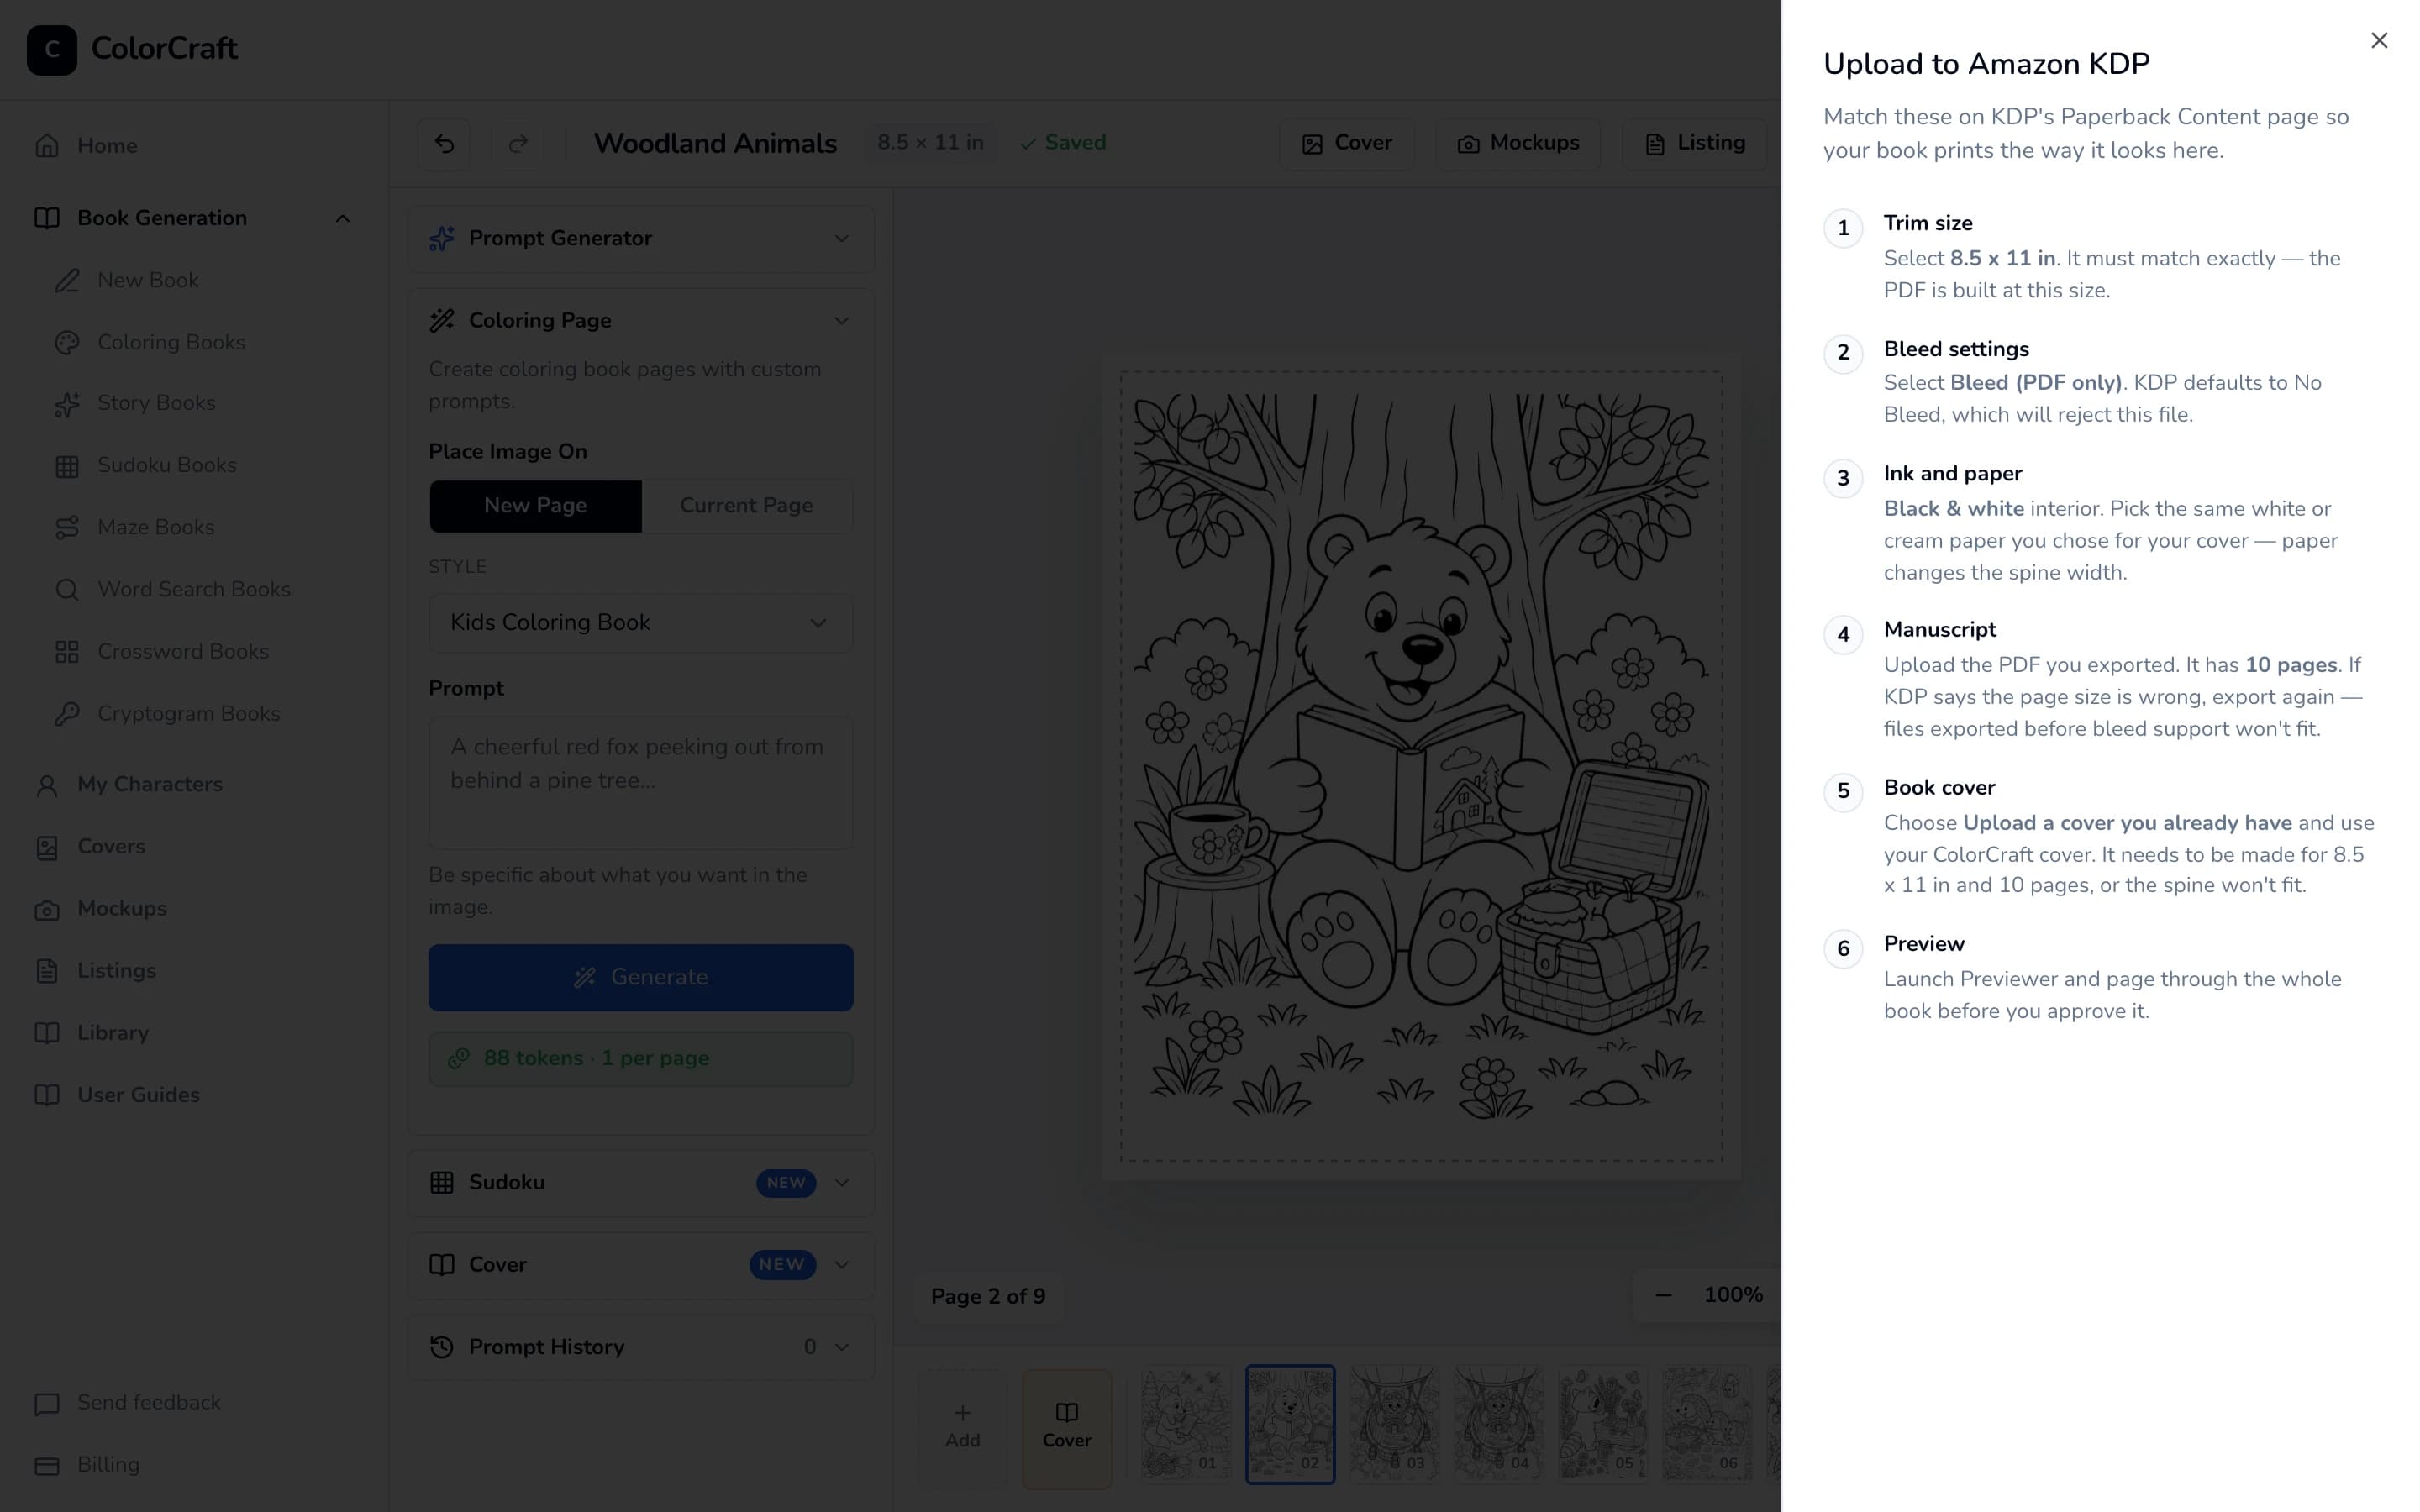Click the ColorCraft logo icon
Image resolution: width=2420 pixels, height=1512 pixels.
tap(52, 49)
